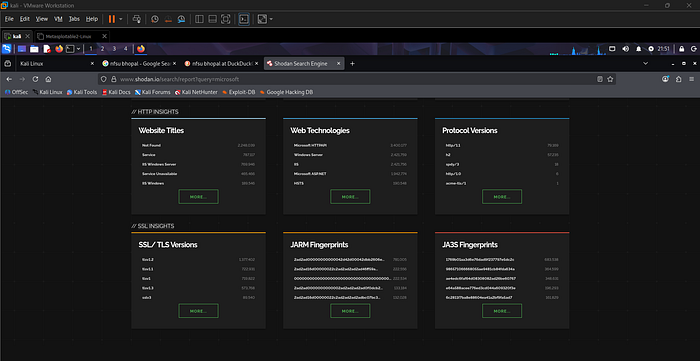Expand the stretch guest dropdown arrow
The height and width of the screenshot is (361, 700).
point(271,19)
